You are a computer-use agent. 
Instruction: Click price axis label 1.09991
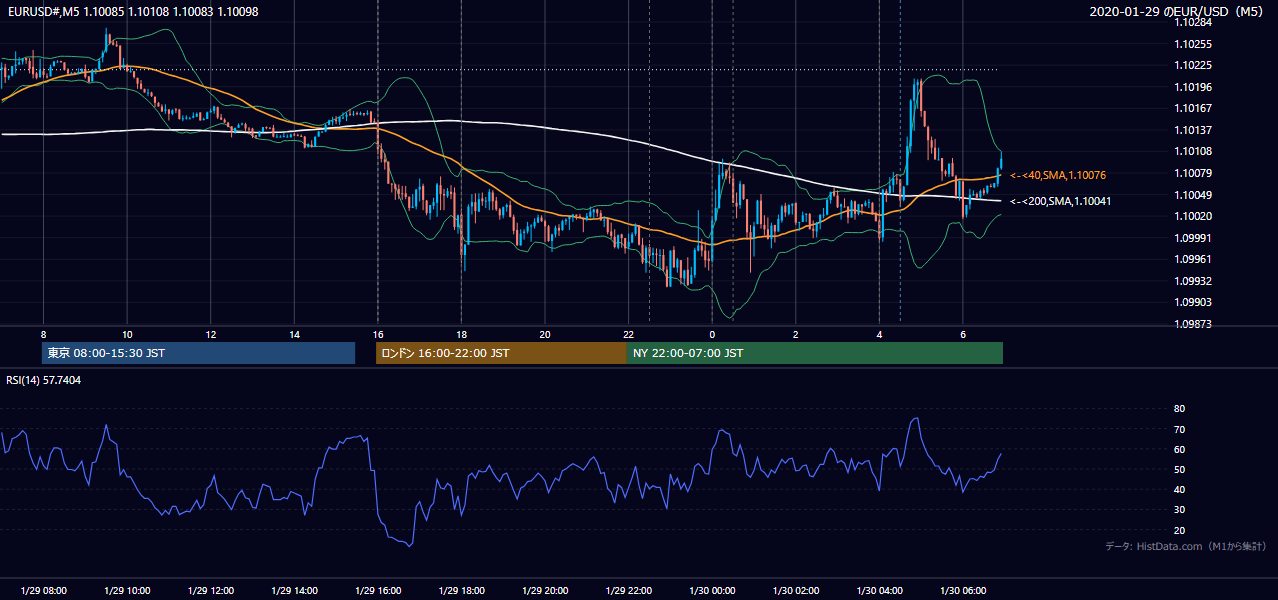click(1194, 238)
